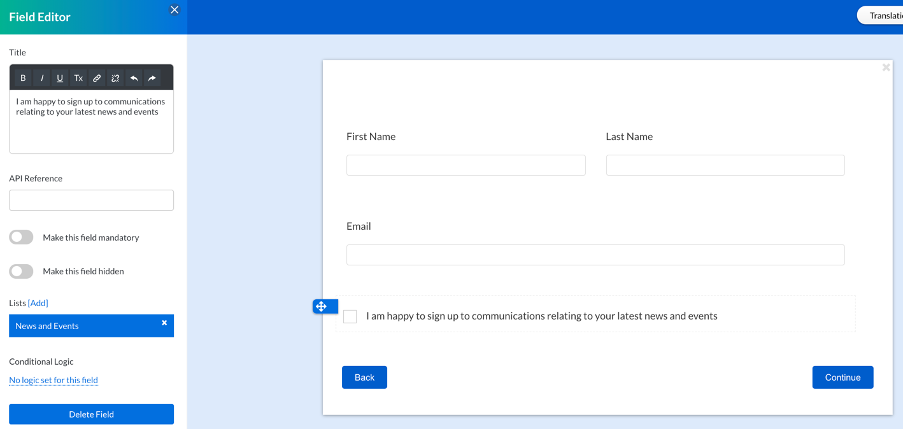The width and height of the screenshot is (904, 430).
Task: Apply bold formatting in Title toolbar
Action: coord(23,78)
